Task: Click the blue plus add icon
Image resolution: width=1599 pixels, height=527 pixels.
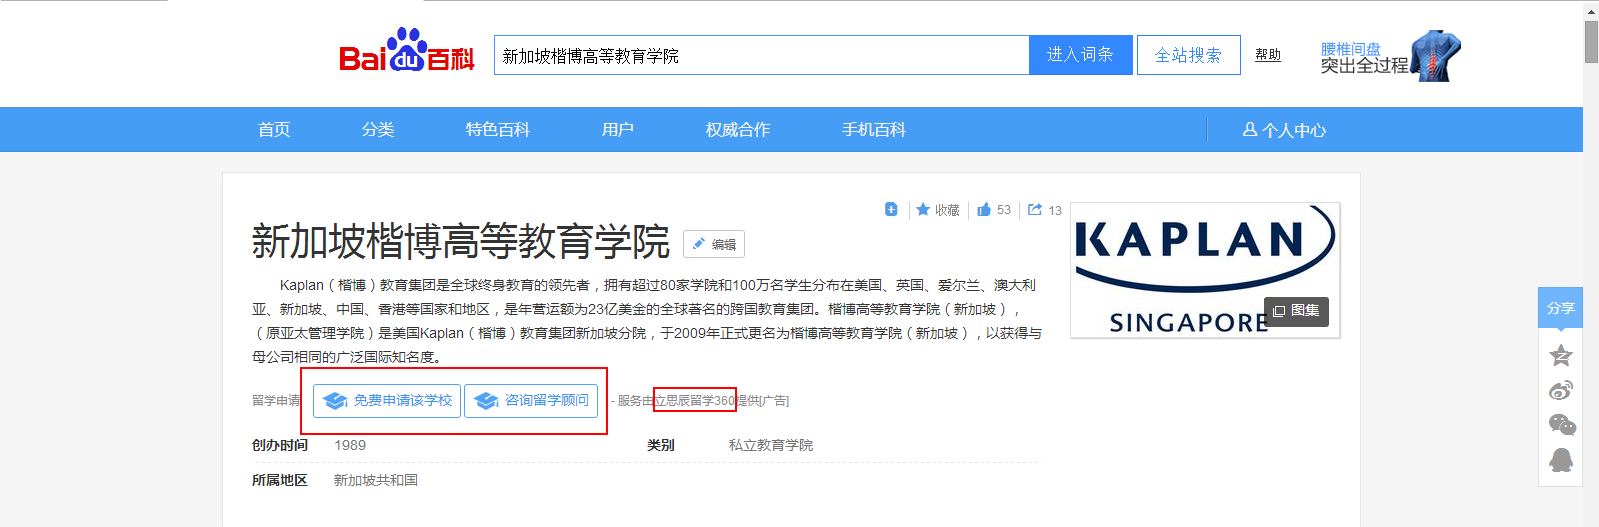Action: pyautogui.click(x=891, y=209)
